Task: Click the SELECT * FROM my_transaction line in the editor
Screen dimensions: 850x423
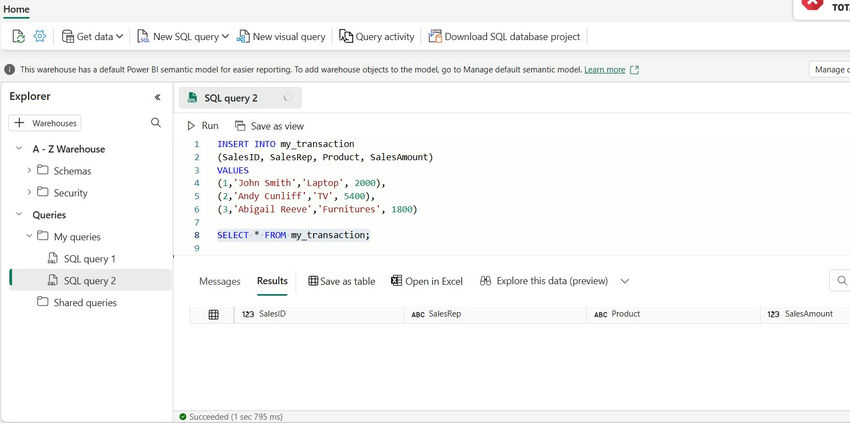Action: 293,235
